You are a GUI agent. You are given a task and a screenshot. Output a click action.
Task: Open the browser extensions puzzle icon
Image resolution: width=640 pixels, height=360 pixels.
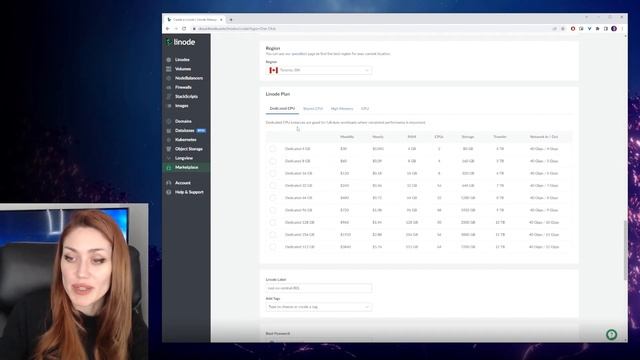pyautogui.click(x=598, y=29)
